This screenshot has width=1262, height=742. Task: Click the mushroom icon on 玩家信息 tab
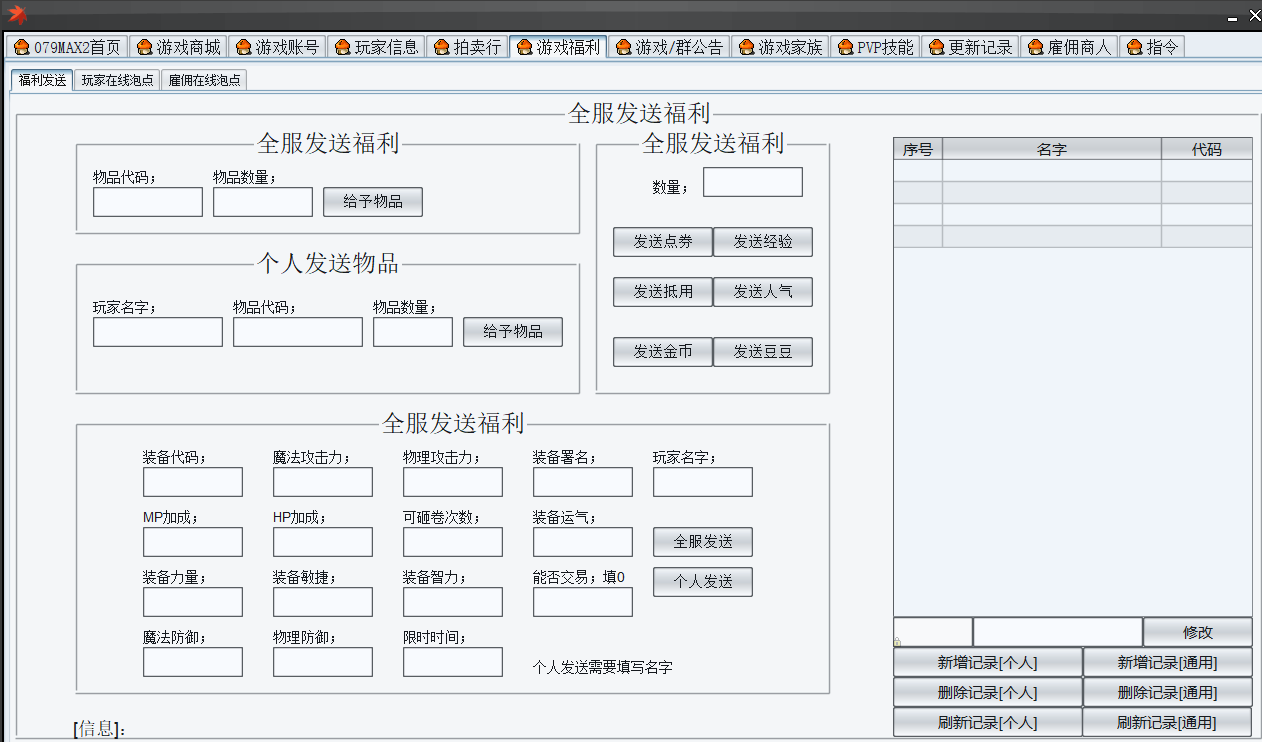pos(343,47)
